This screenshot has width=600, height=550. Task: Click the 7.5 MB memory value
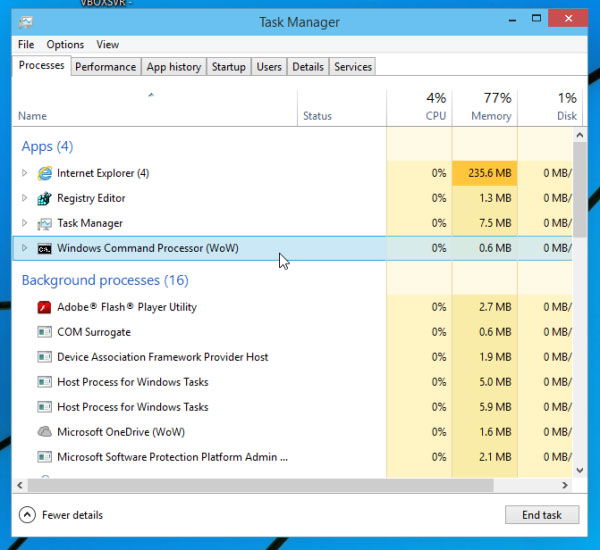(495, 223)
